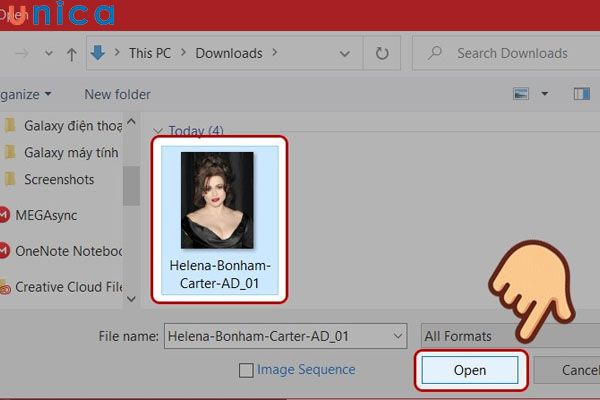Click the Cancel button
The width and height of the screenshot is (600, 400).
coord(567,370)
